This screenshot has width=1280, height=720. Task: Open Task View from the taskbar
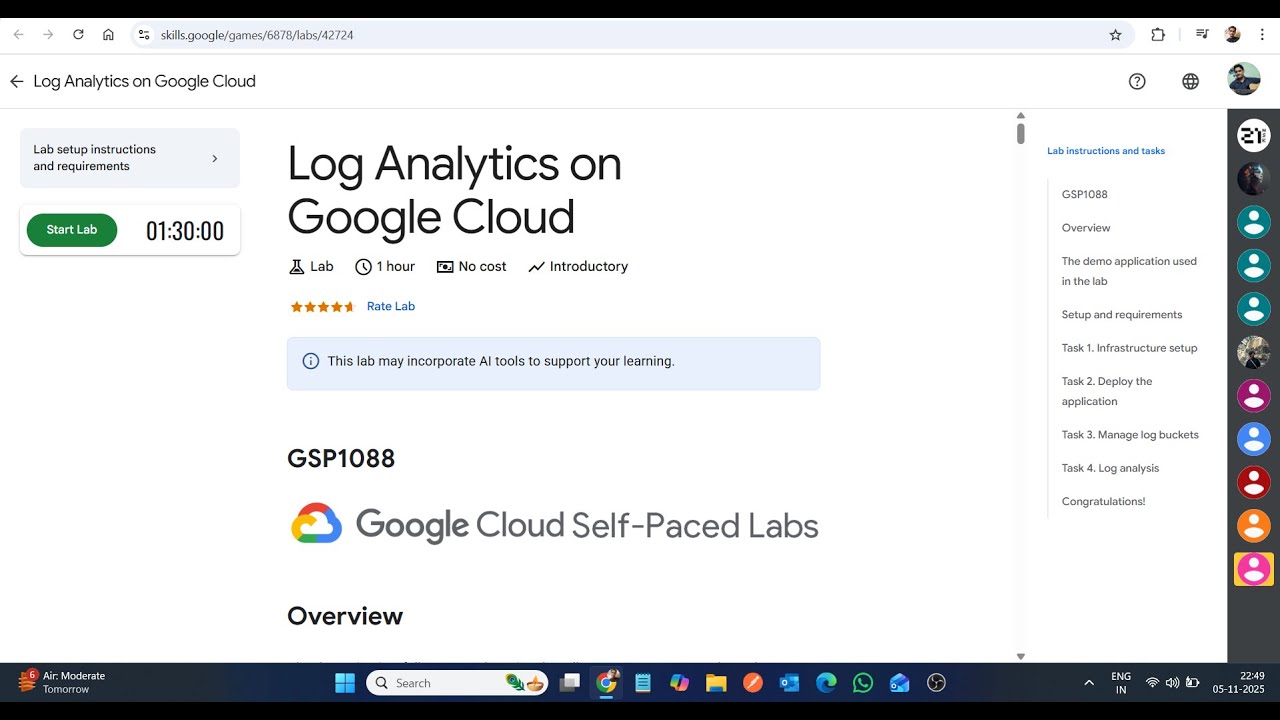tap(570, 683)
